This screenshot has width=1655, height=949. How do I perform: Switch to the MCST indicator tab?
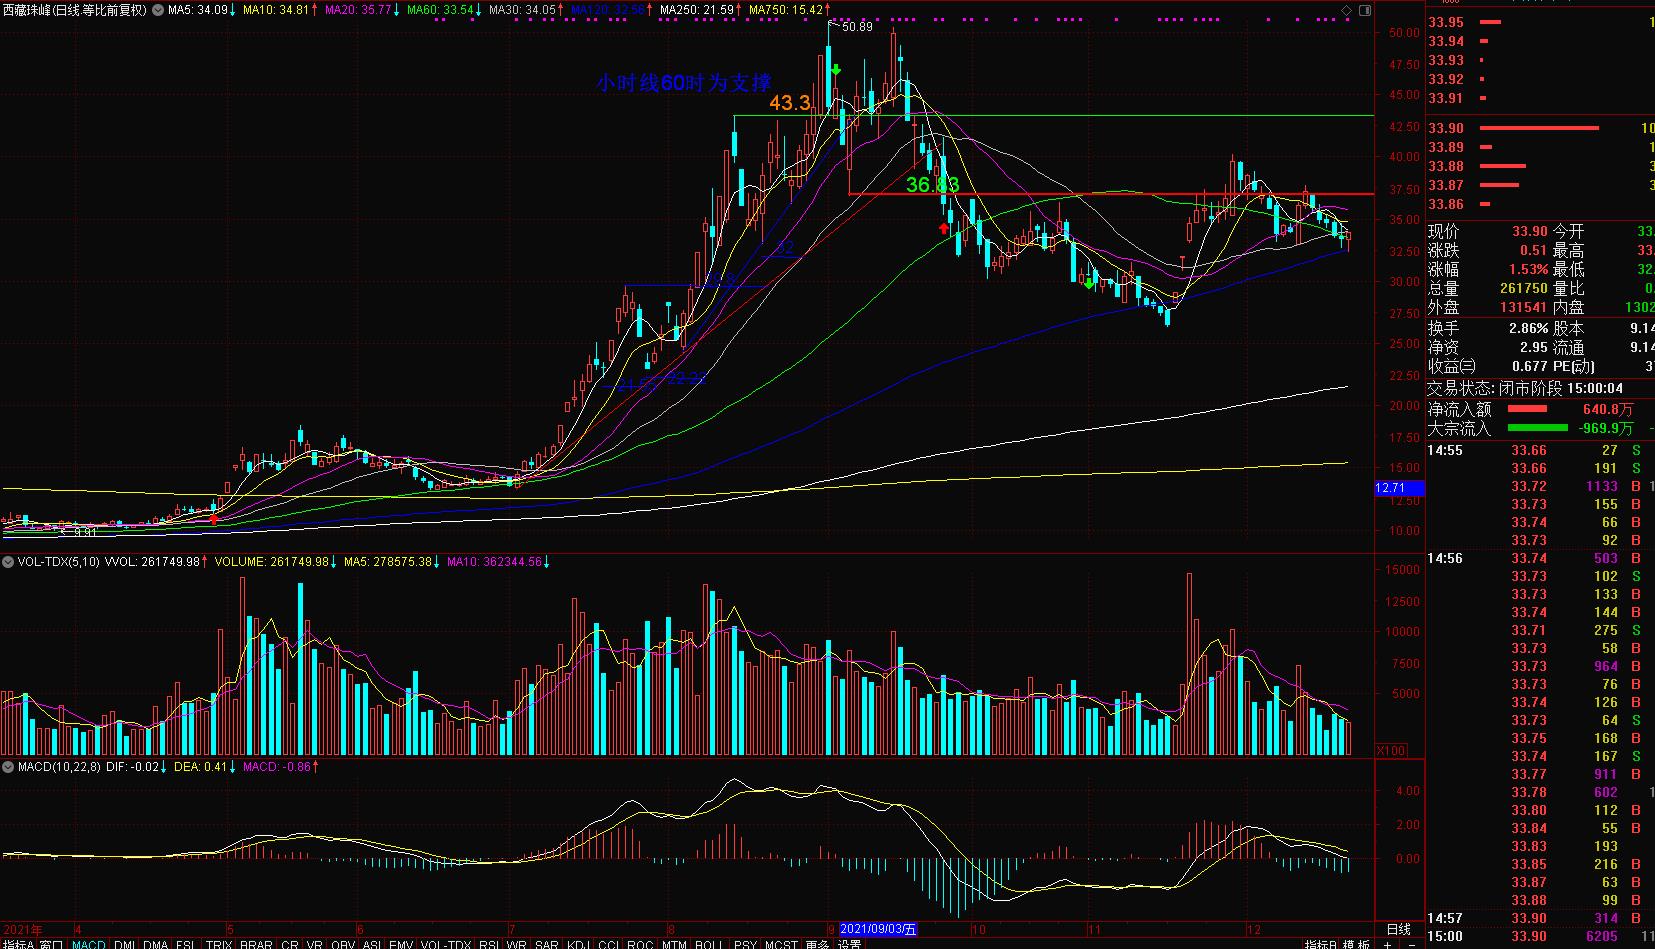781,943
